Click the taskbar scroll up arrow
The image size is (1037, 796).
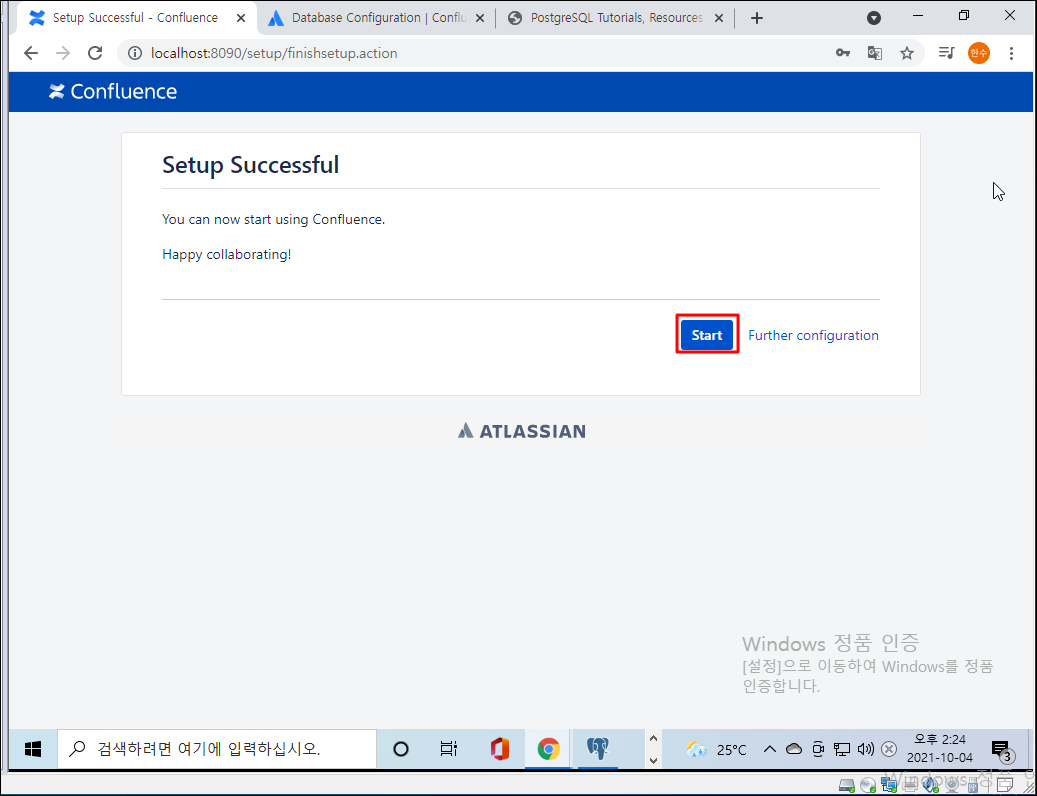[x=653, y=738]
